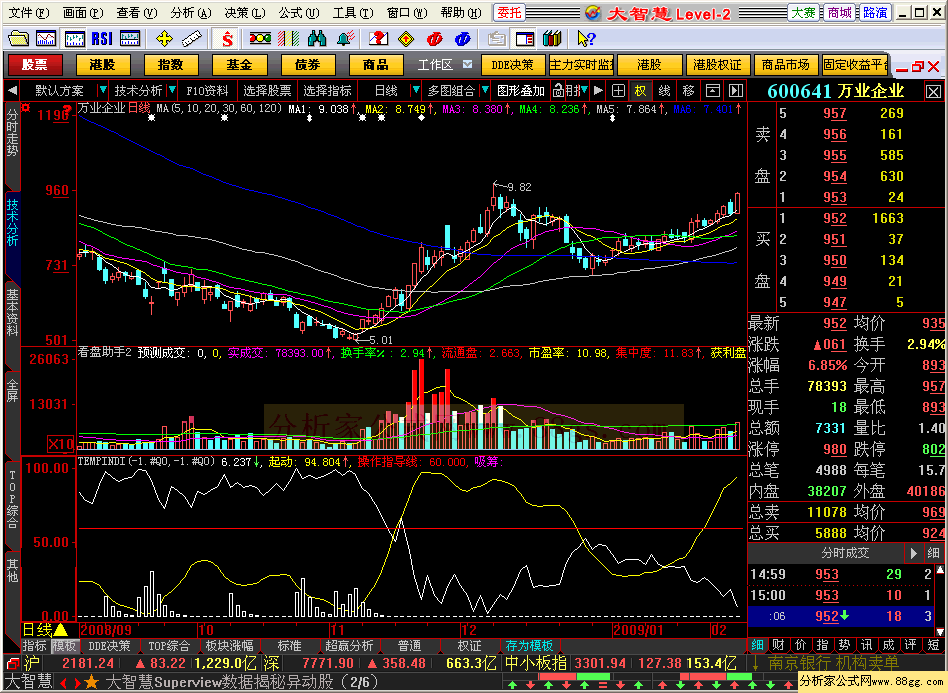Toggle the 财 finance tab at bottom right
Screen dimensions: 948x693
click(779, 645)
